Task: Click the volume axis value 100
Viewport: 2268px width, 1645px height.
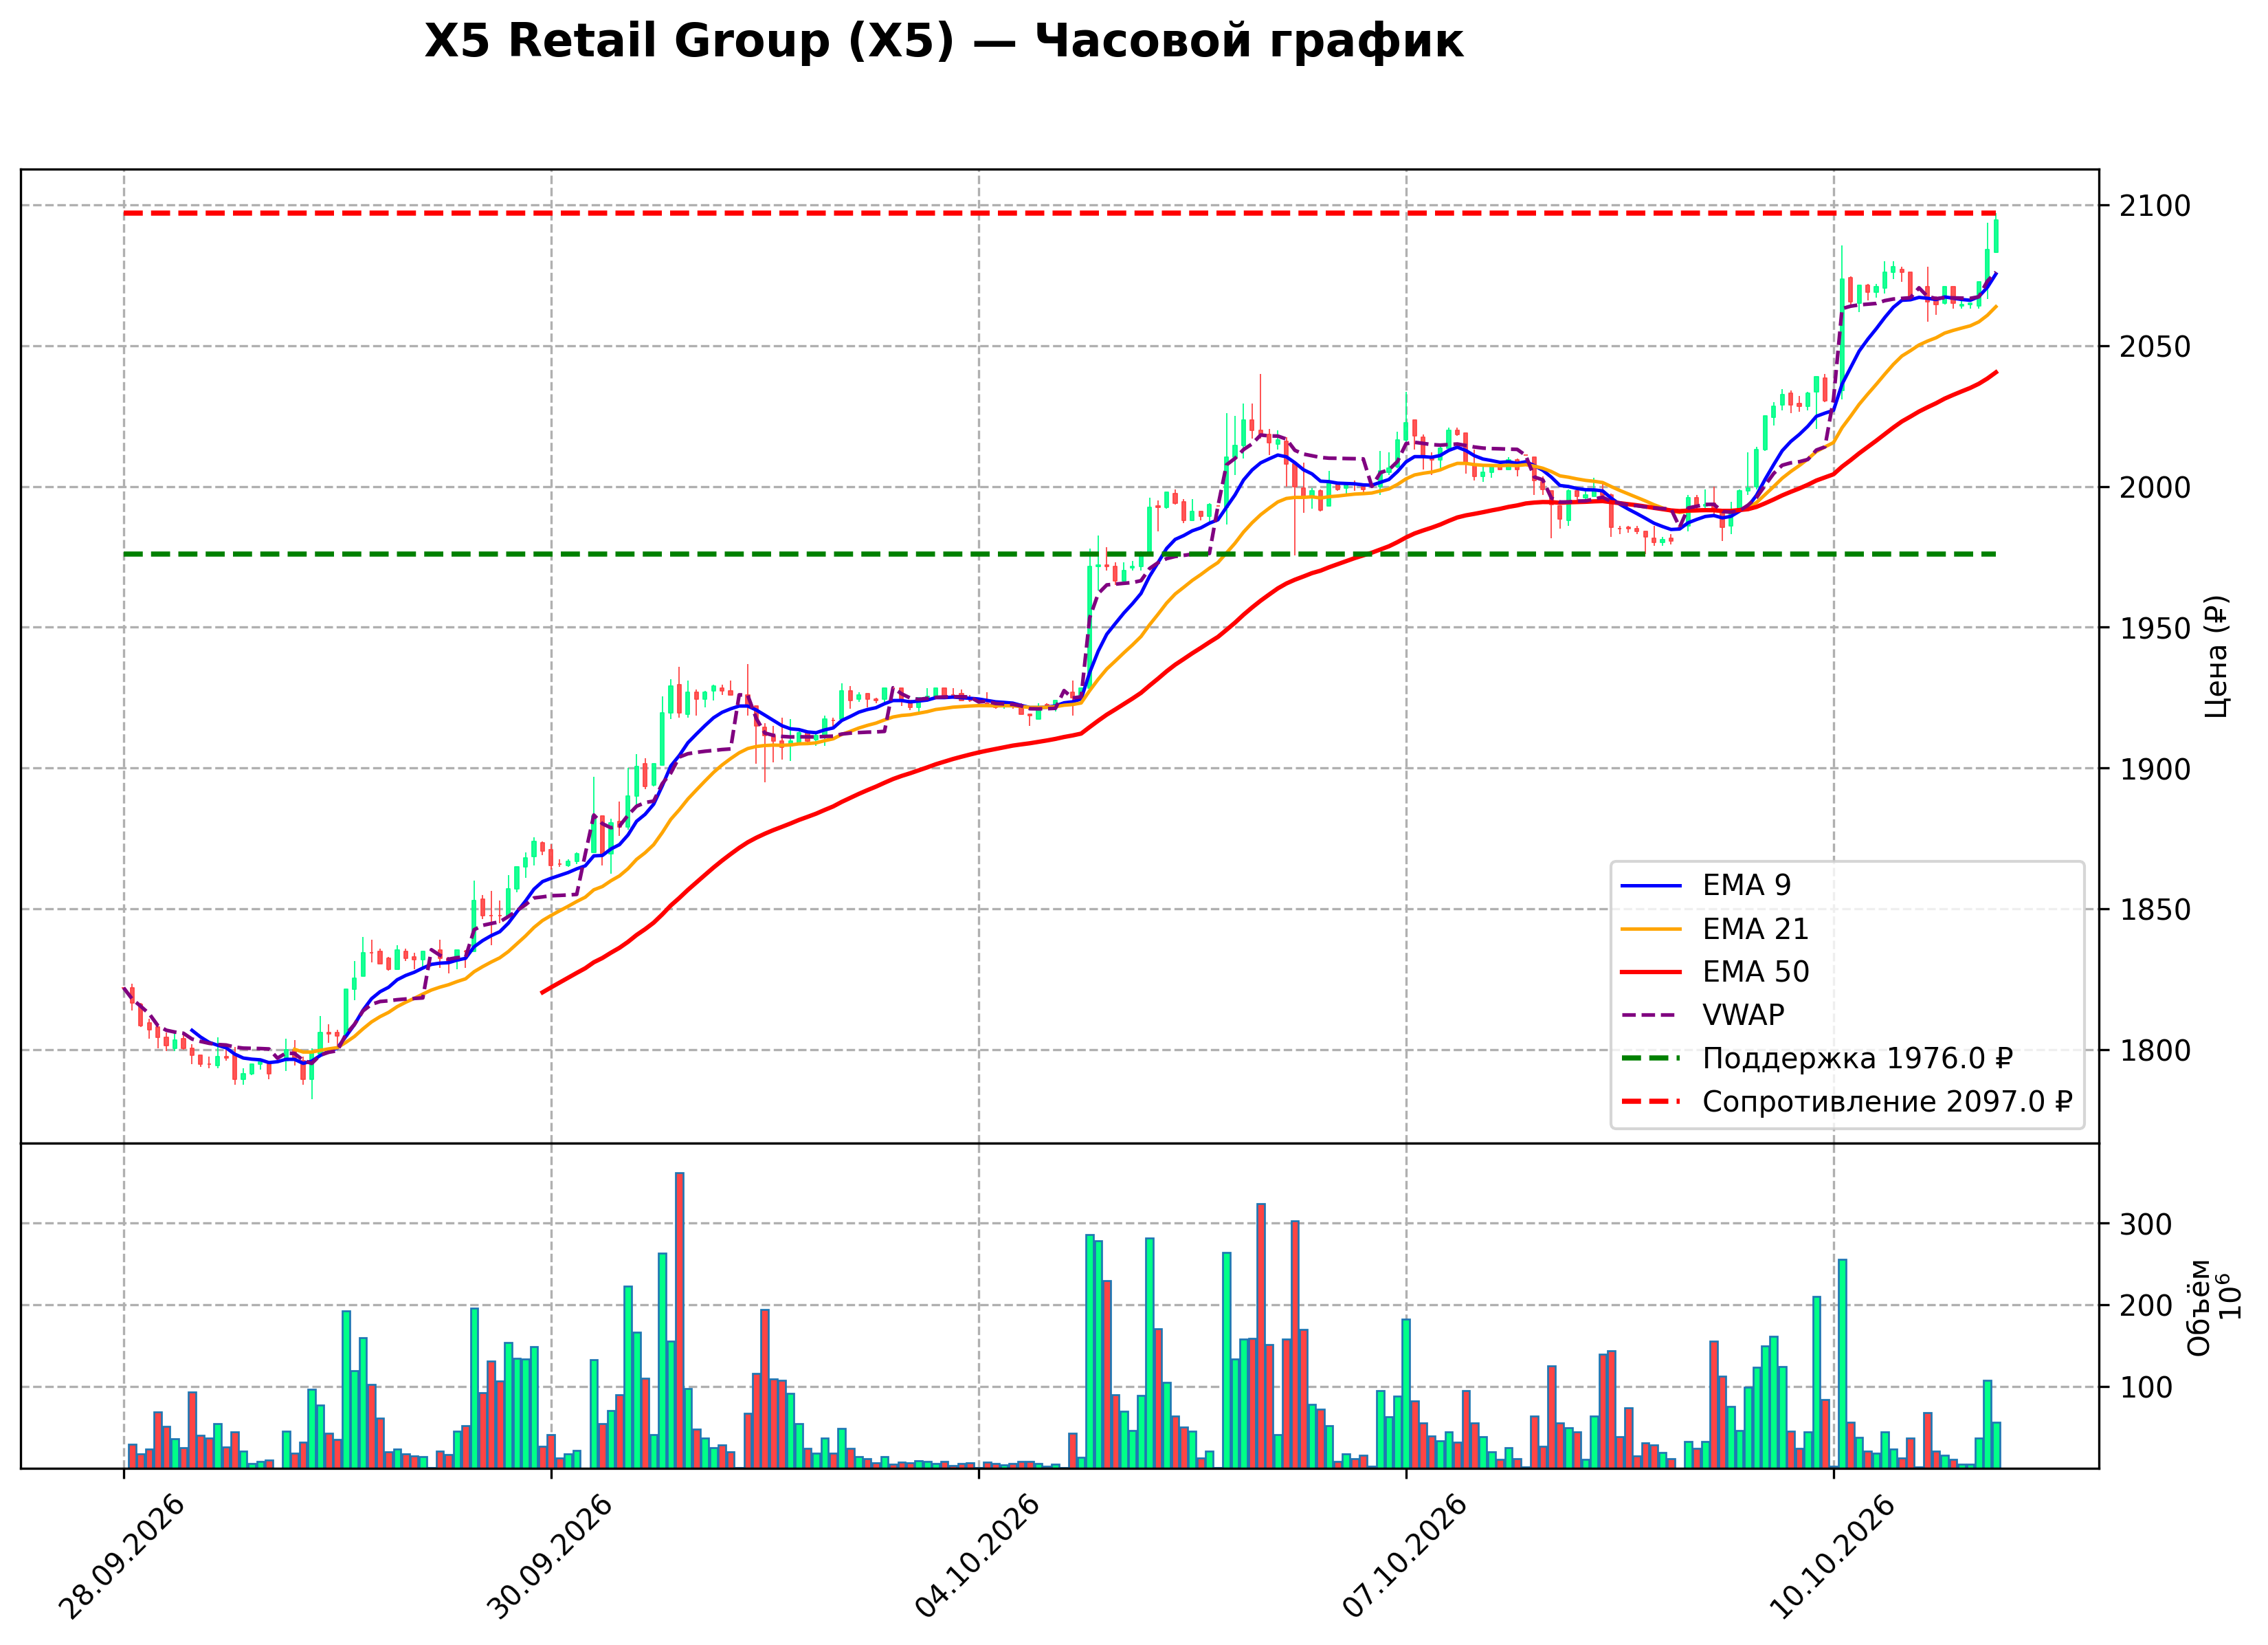Action: coord(2146,1388)
